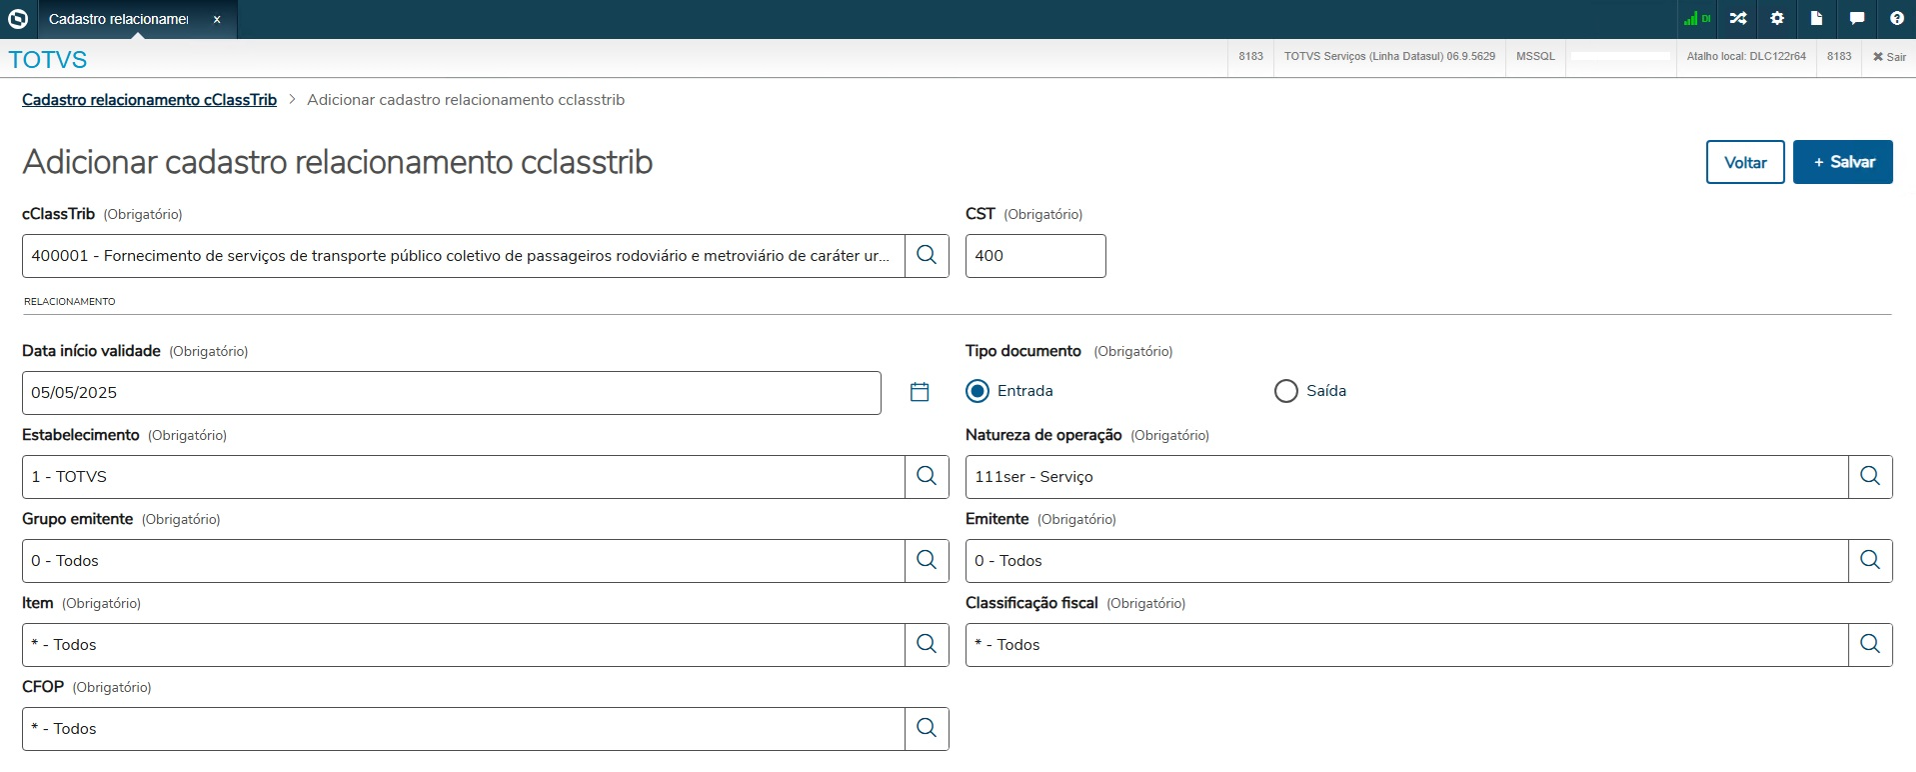Open the Grupo emitente lookup

[x=927, y=561]
